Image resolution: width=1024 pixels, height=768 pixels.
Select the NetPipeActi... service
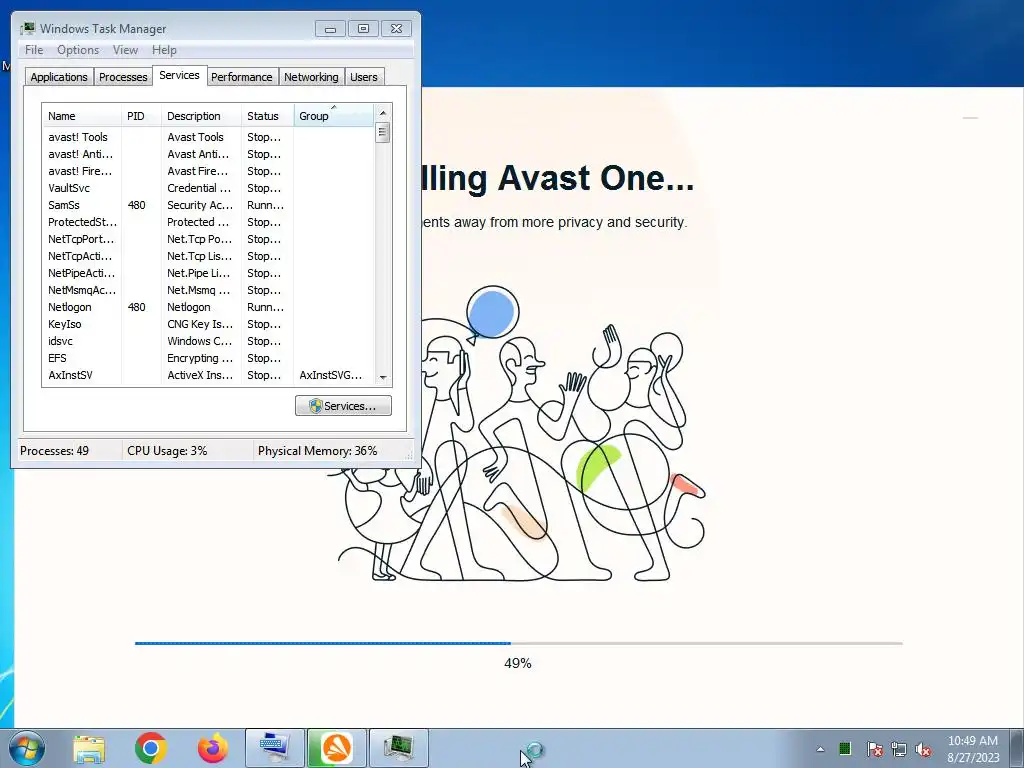pyautogui.click(x=208, y=273)
